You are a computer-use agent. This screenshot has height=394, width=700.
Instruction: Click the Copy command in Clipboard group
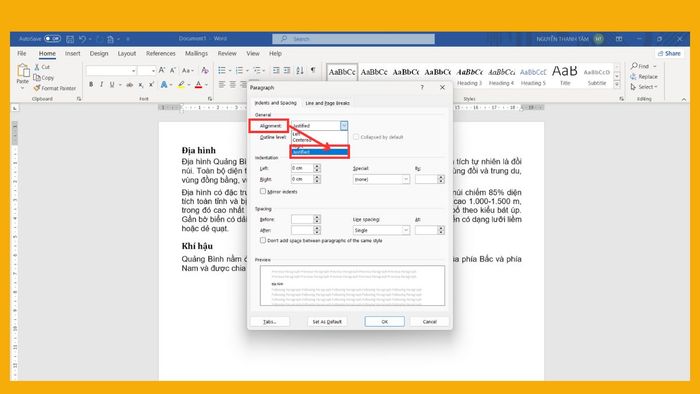pos(44,78)
